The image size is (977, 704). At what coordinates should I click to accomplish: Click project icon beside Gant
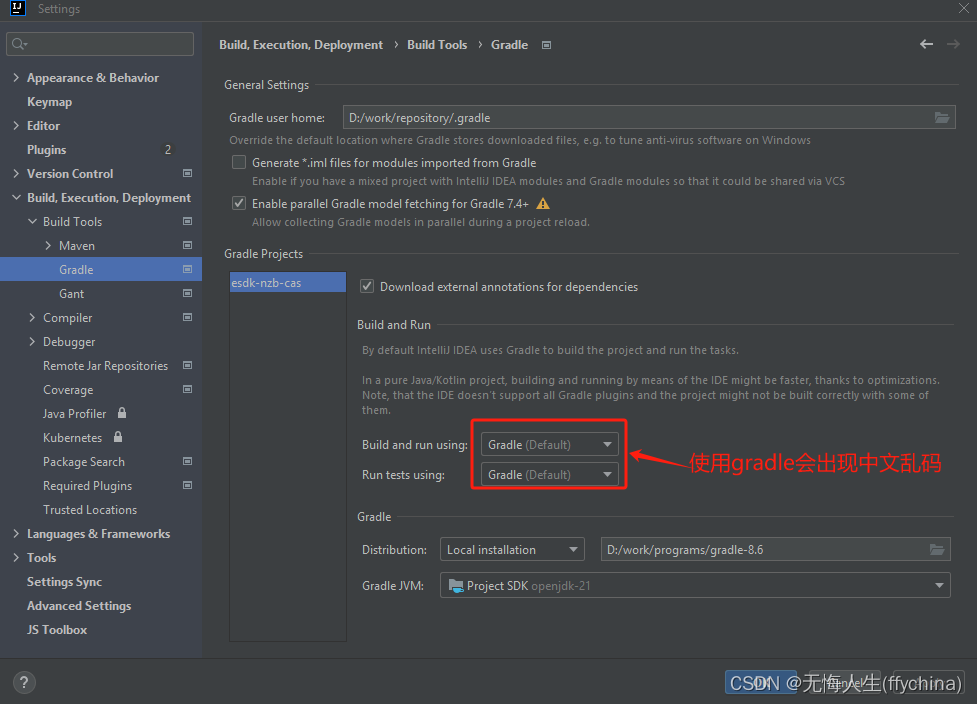[x=187, y=293]
